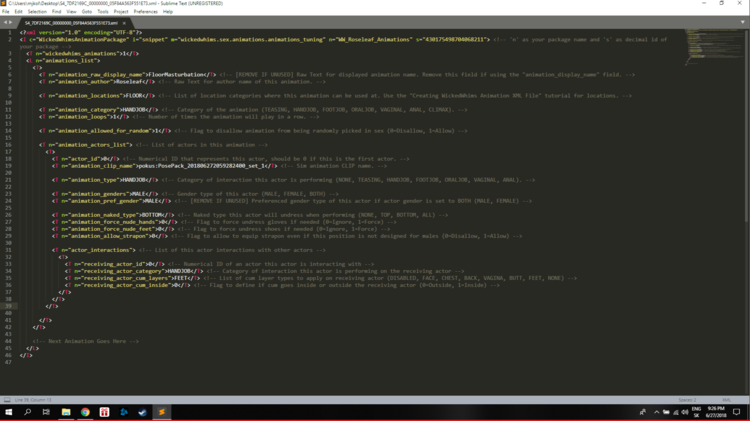This screenshot has height=421, width=750.
Task: Click the battery icon in system tray
Action: click(x=666, y=412)
